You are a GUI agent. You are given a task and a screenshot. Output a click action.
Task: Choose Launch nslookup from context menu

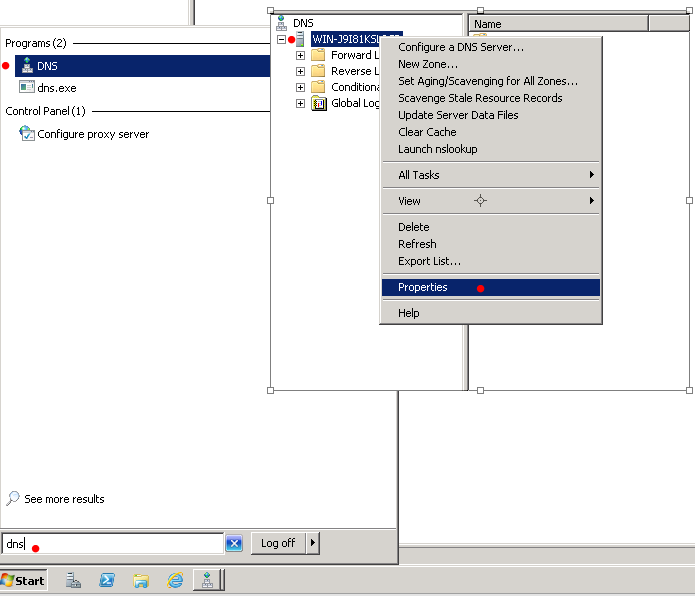[x=491, y=149]
